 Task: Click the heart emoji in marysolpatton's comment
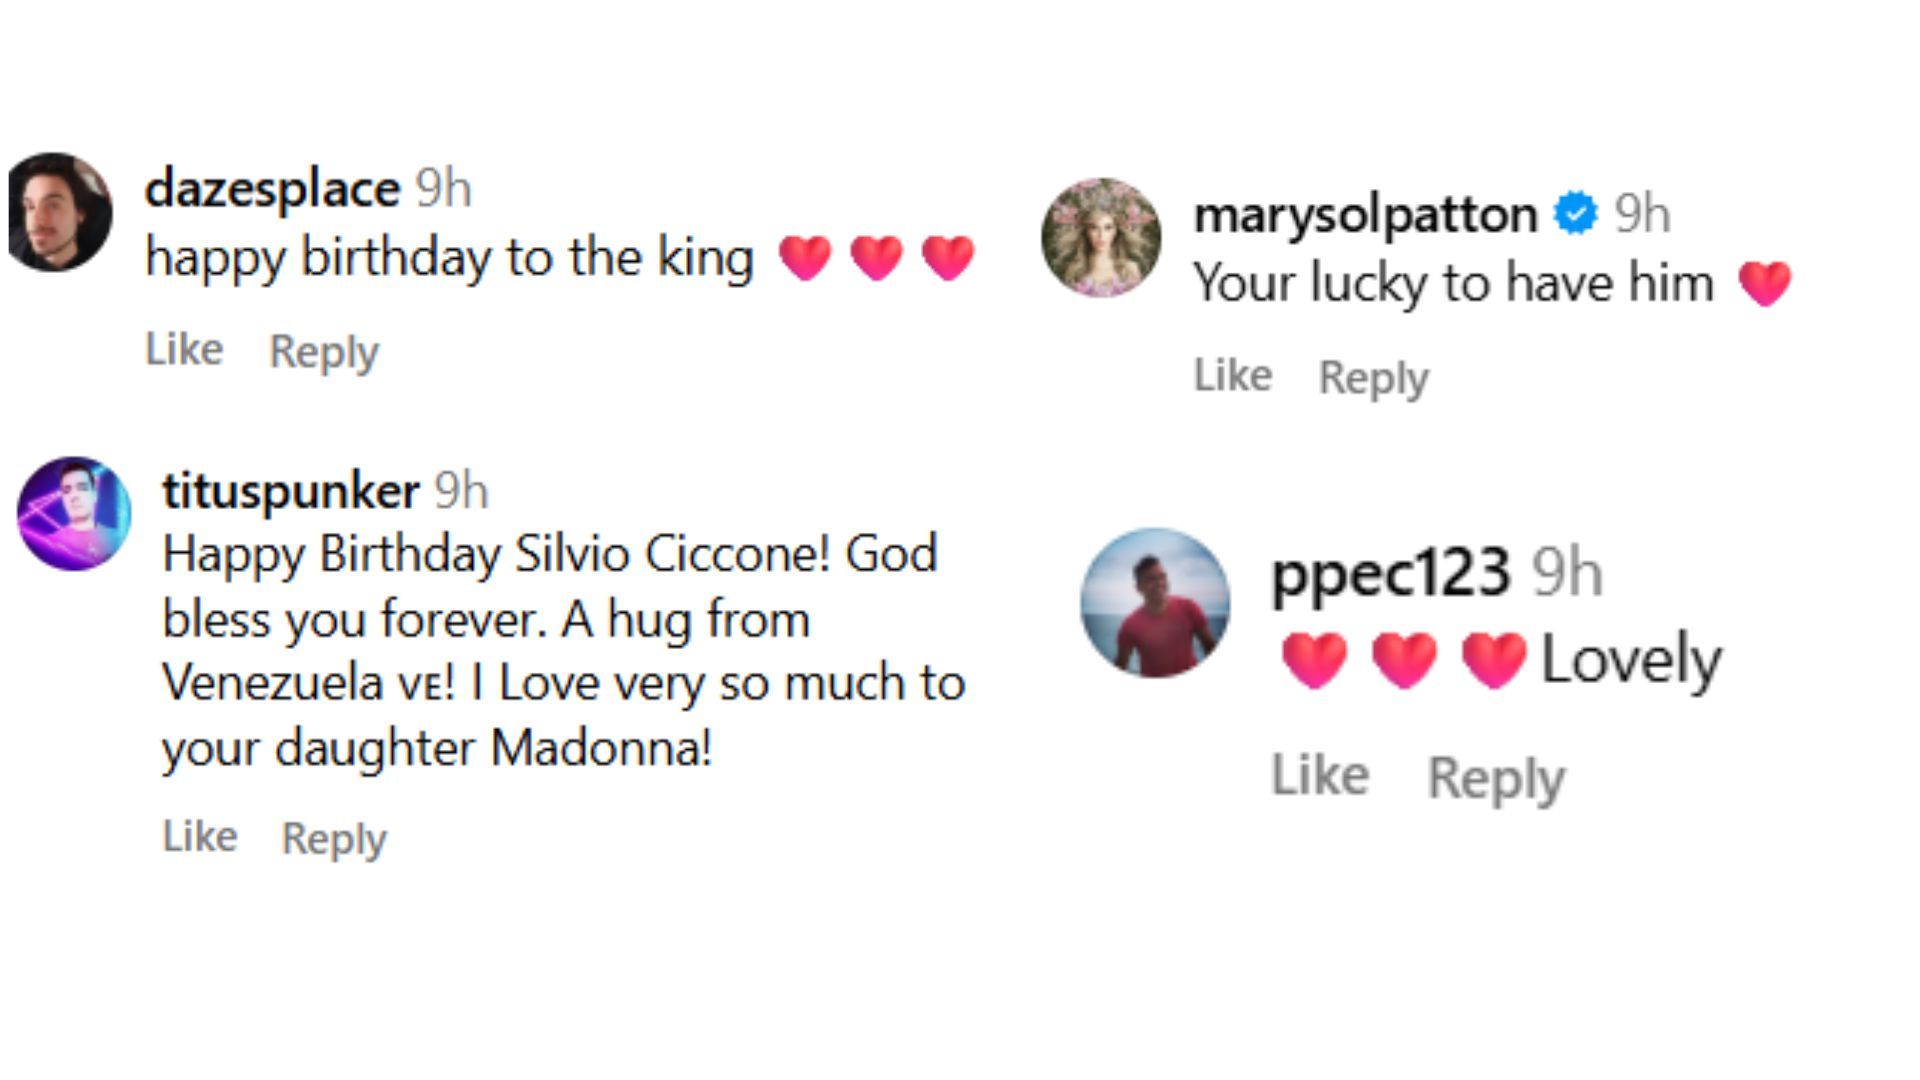coord(1764,283)
